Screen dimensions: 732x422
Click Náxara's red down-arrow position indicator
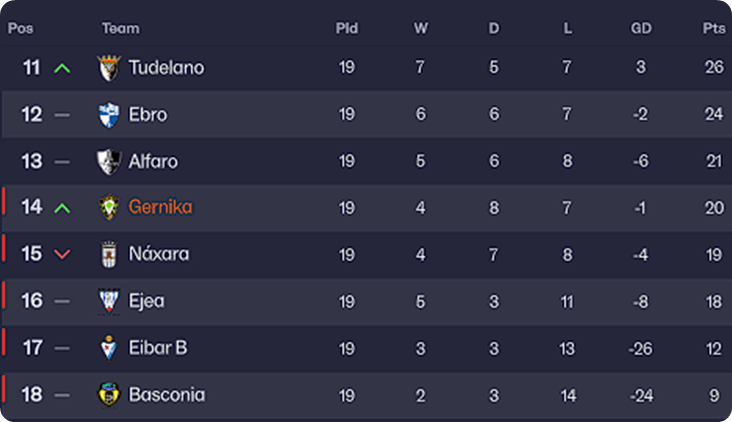pyautogui.click(x=62, y=255)
